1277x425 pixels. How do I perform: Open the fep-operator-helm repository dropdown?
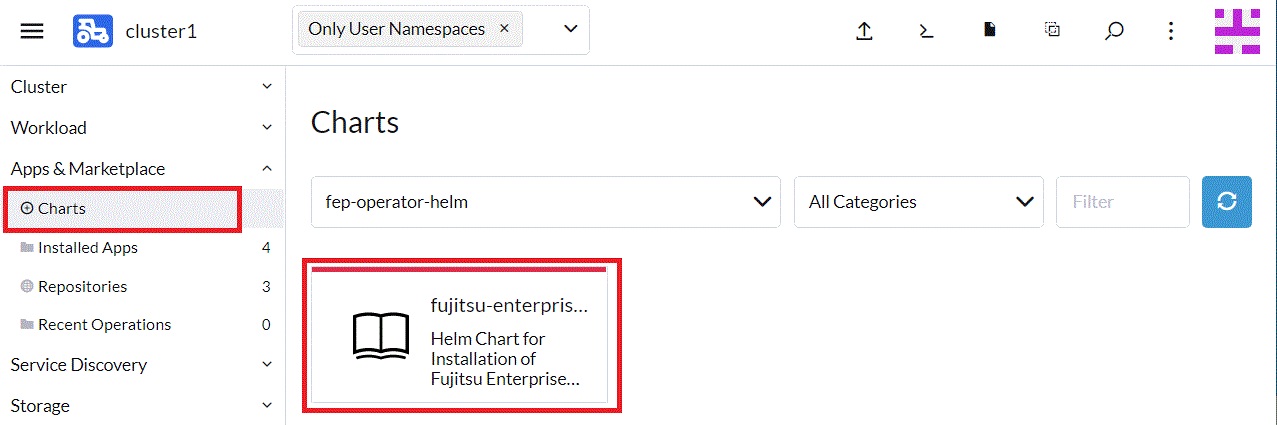545,202
